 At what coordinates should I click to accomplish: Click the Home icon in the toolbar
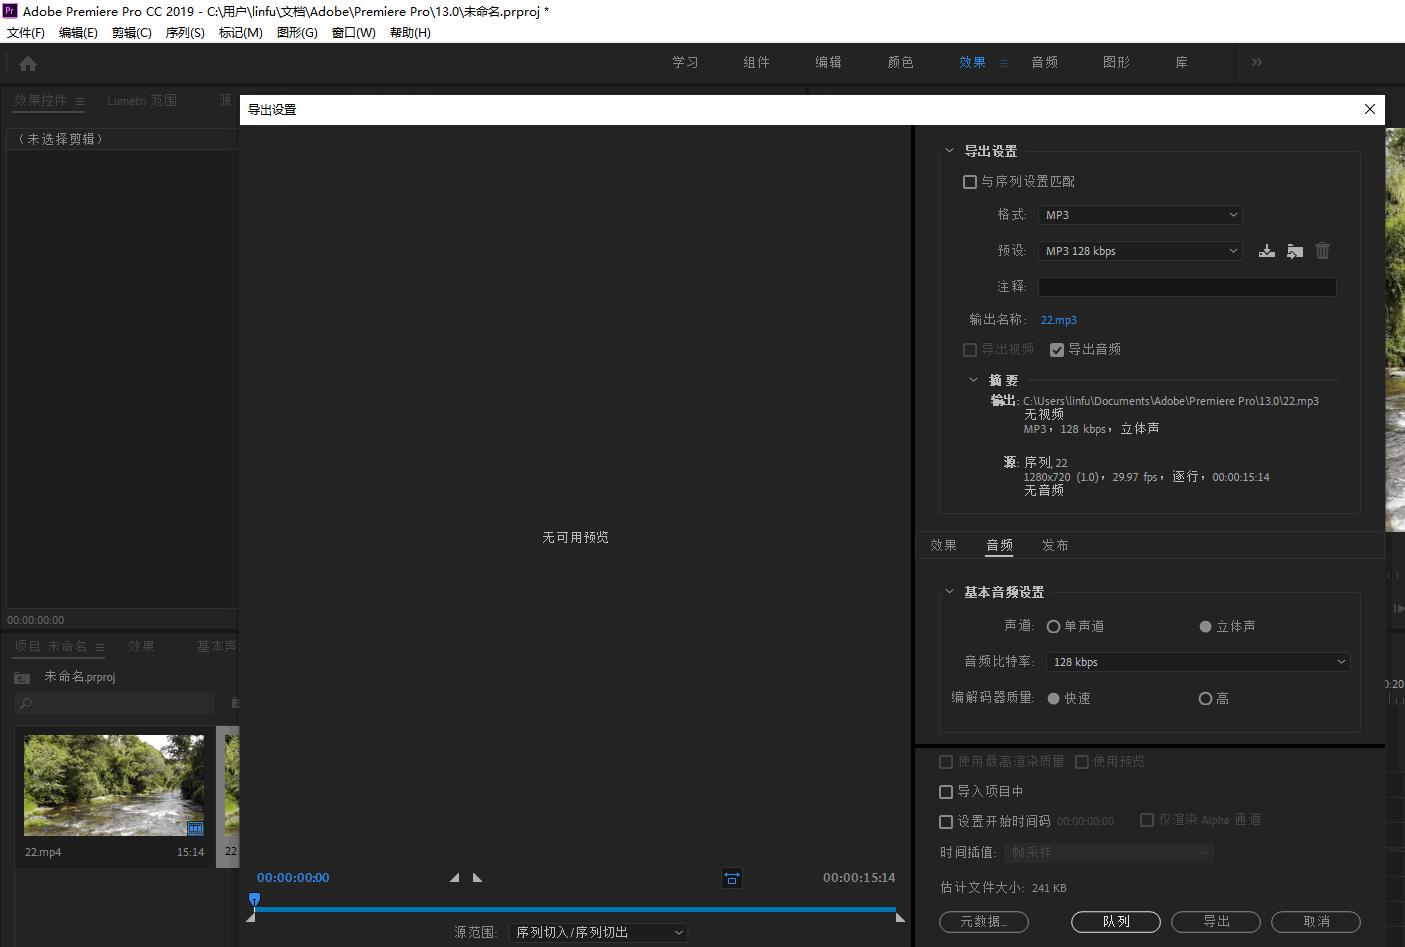(x=27, y=62)
